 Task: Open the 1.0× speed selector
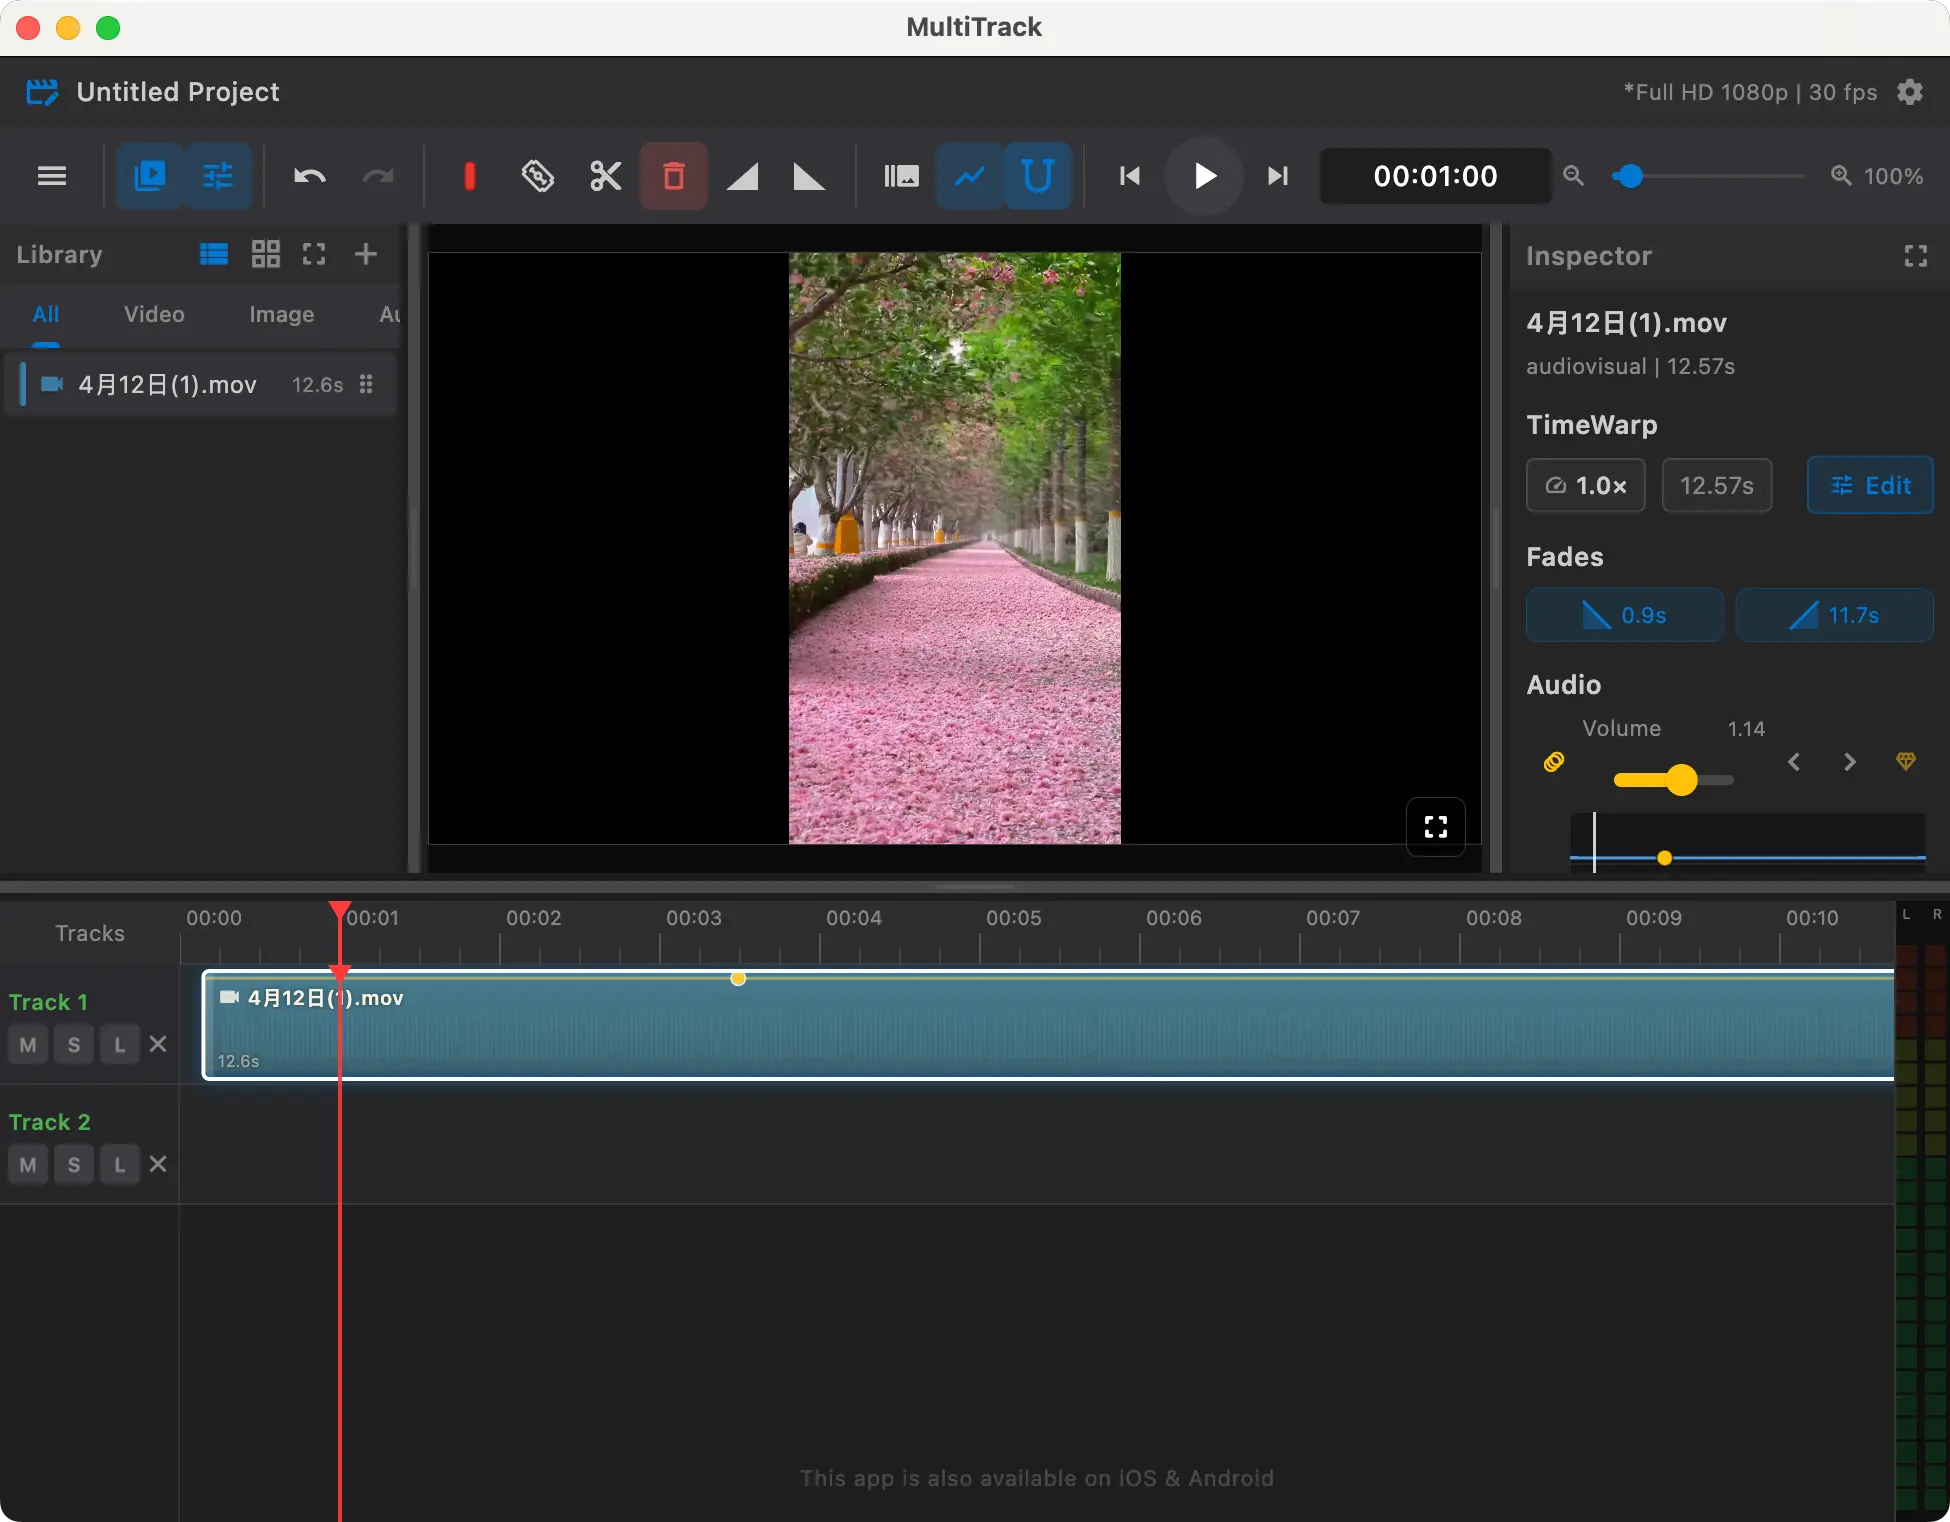point(1585,485)
